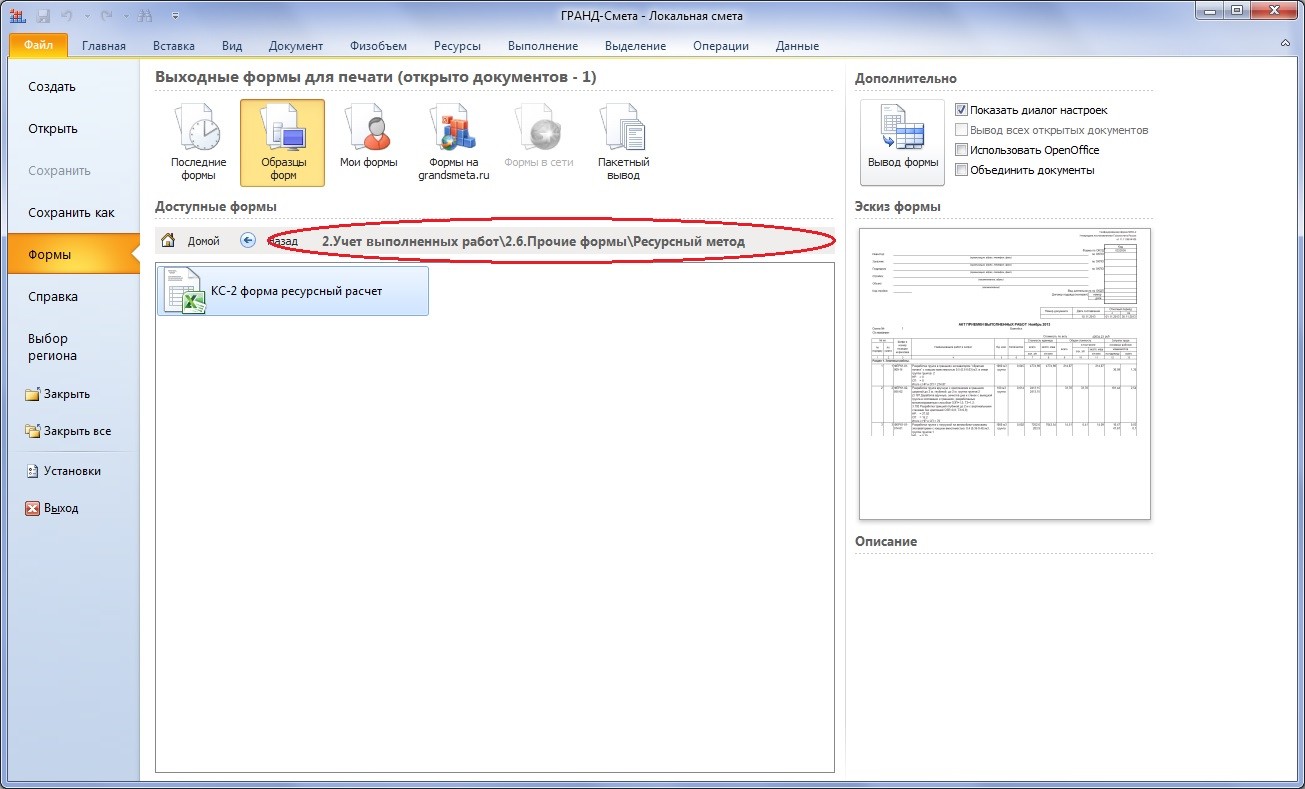This screenshot has width=1305, height=789.
Task: Open the Пакетный вывод batch output icon
Action: point(623,142)
